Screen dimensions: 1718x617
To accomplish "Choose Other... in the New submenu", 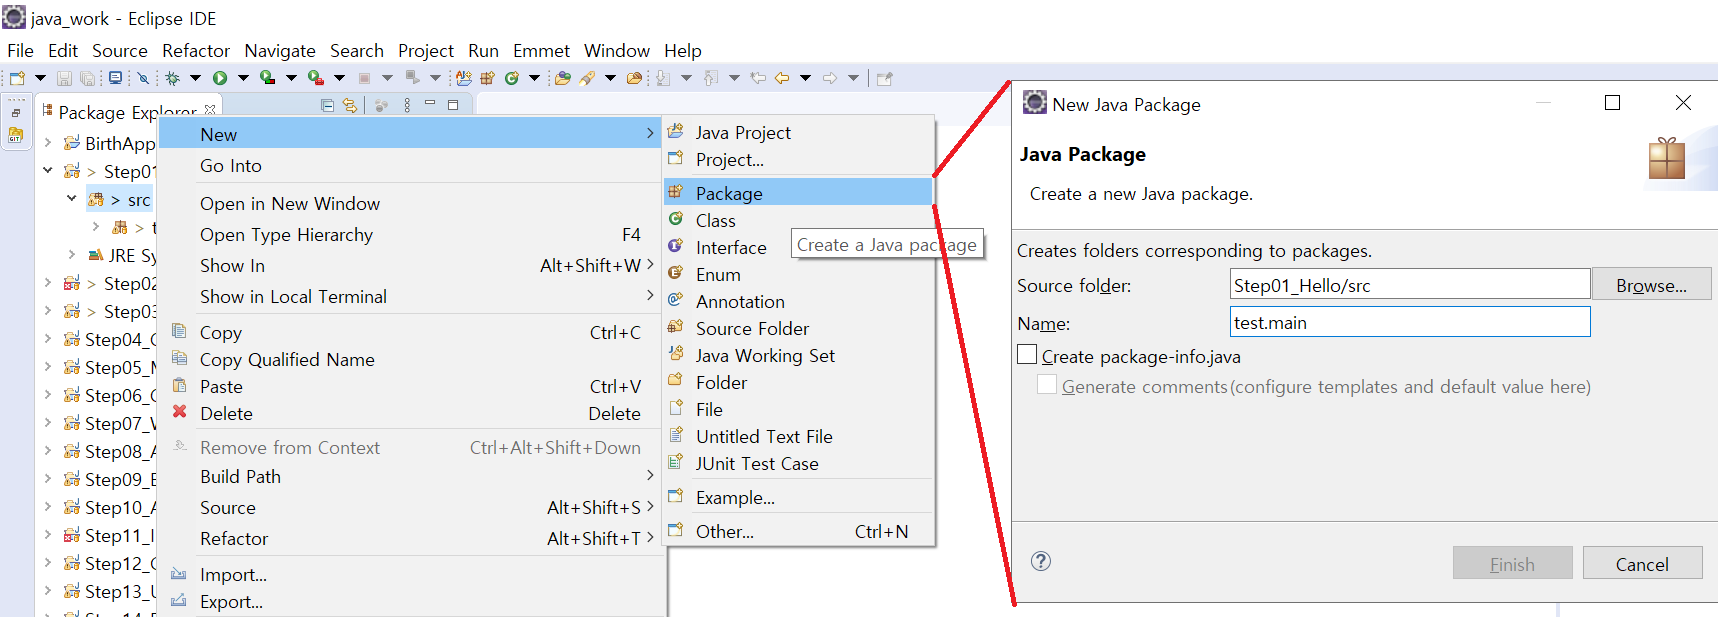I will [x=798, y=531].
